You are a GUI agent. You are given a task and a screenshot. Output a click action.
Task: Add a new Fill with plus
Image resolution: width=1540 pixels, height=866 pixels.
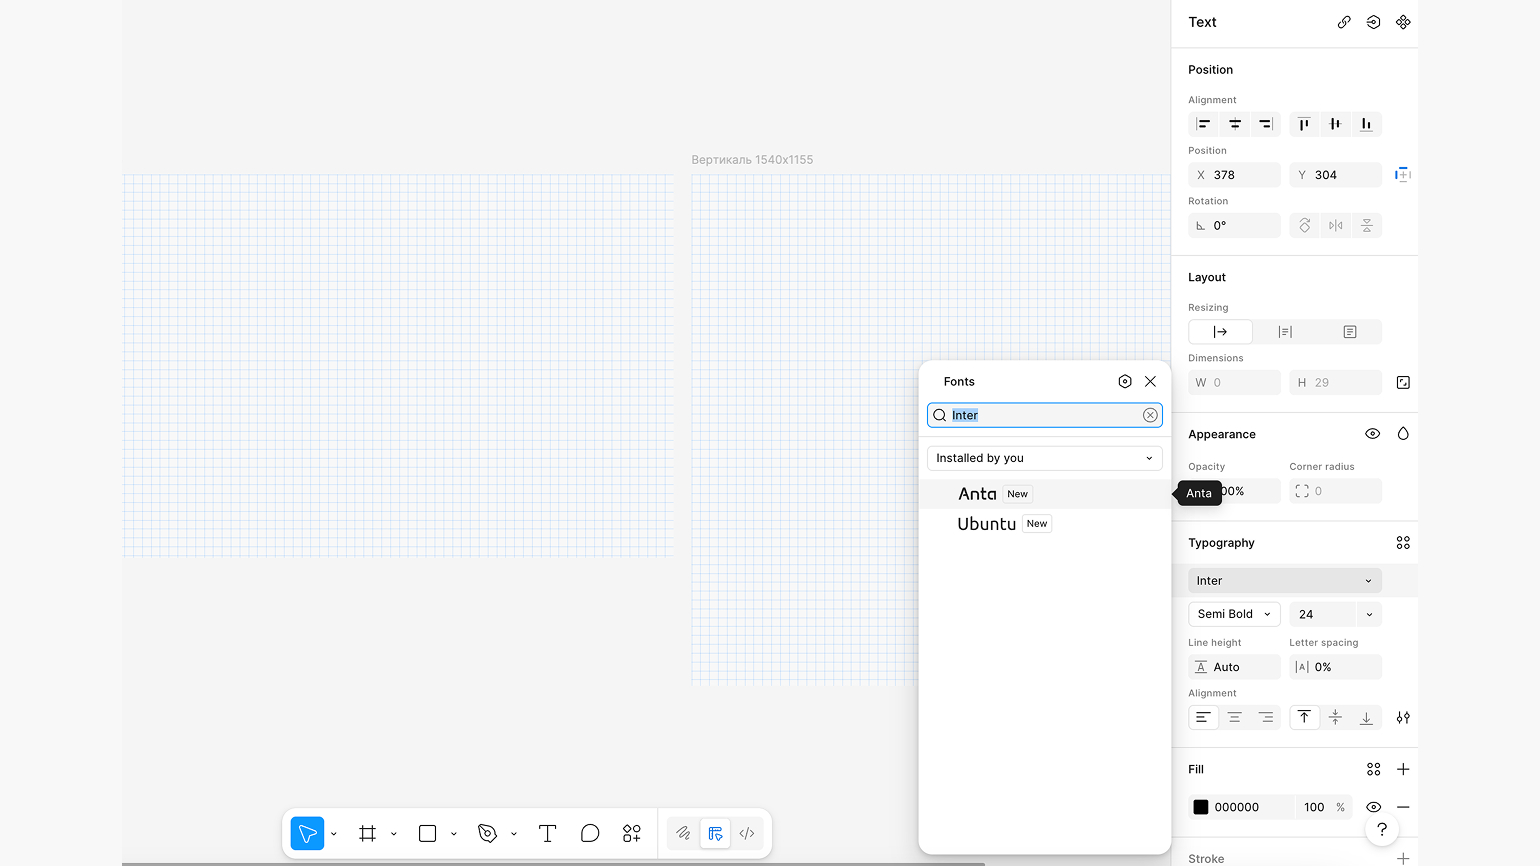tap(1403, 769)
